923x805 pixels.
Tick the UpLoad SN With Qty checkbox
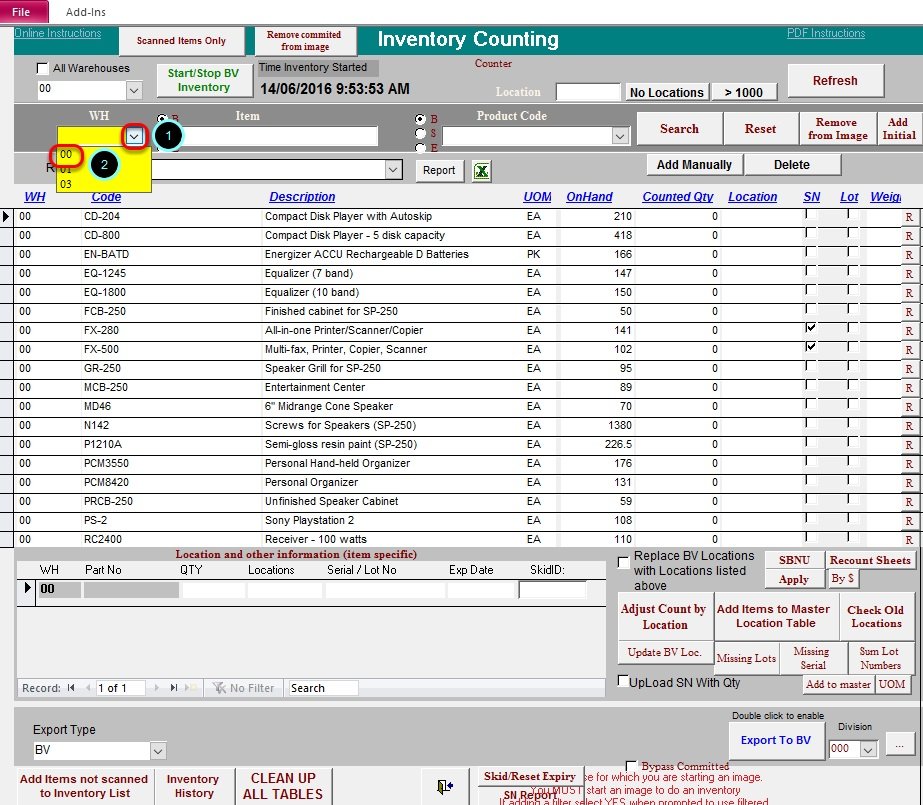coord(624,682)
